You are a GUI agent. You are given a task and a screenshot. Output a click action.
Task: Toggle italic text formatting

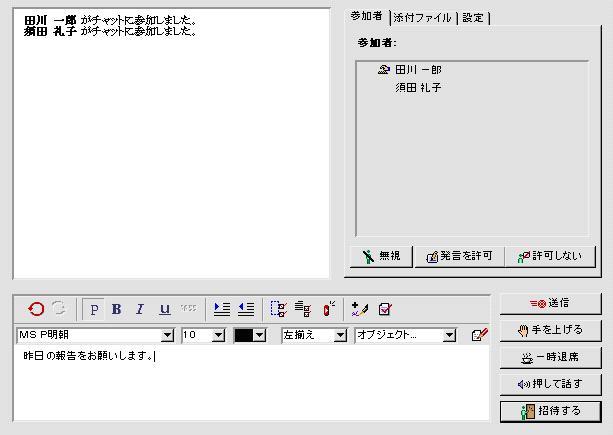pyautogui.click(x=140, y=309)
